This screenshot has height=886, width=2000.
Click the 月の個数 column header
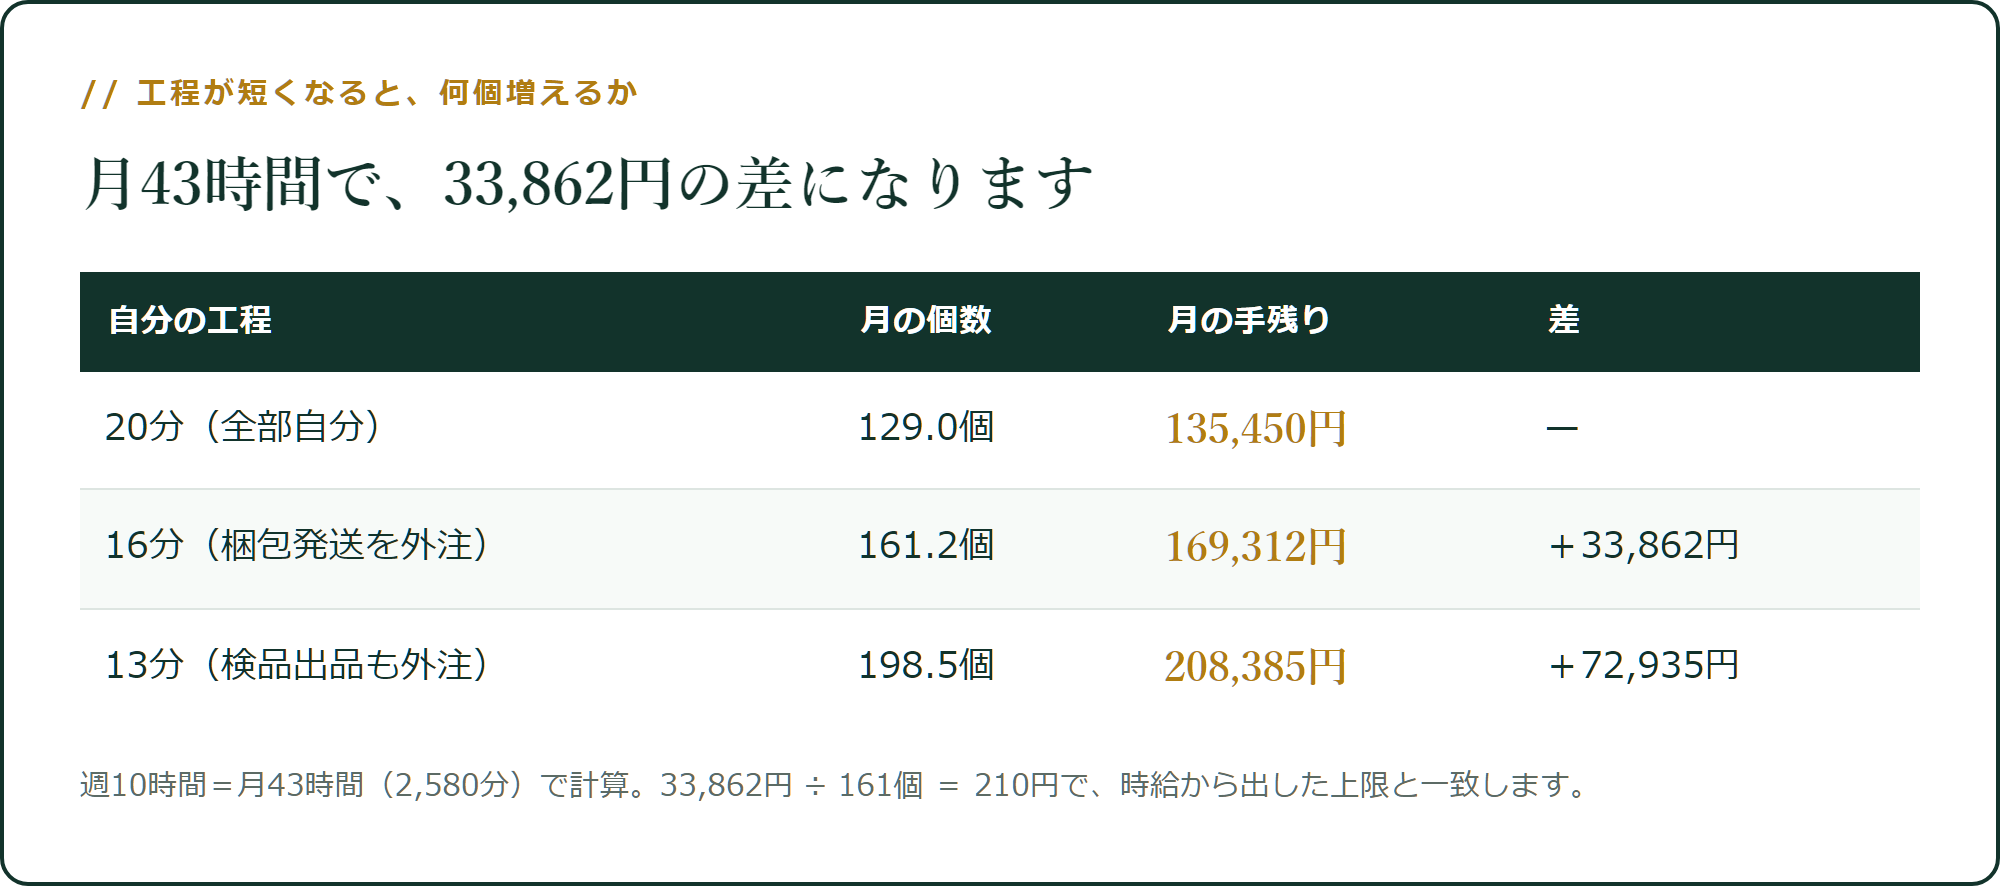click(926, 320)
